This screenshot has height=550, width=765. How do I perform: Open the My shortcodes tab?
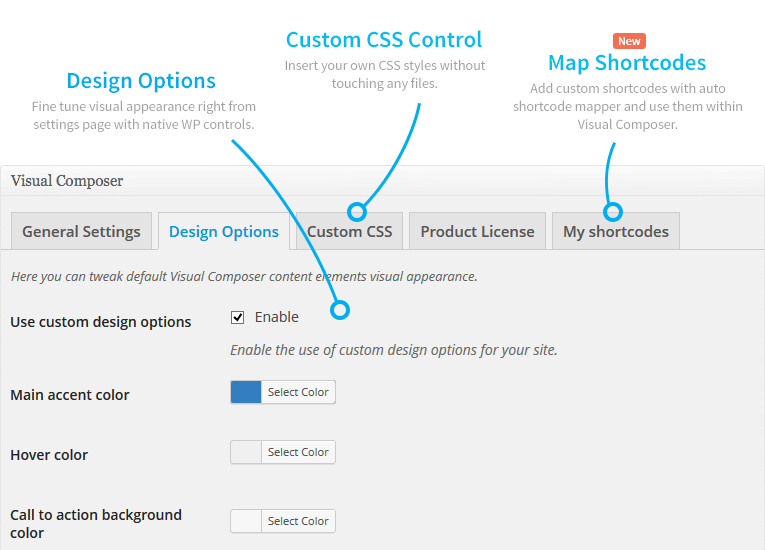click(x=615, y=231)
